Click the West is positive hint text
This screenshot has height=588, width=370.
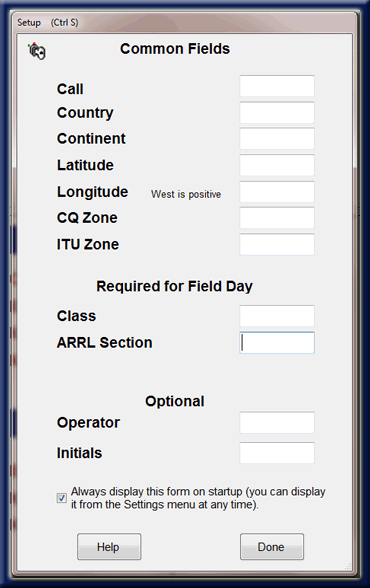(186, 194)
